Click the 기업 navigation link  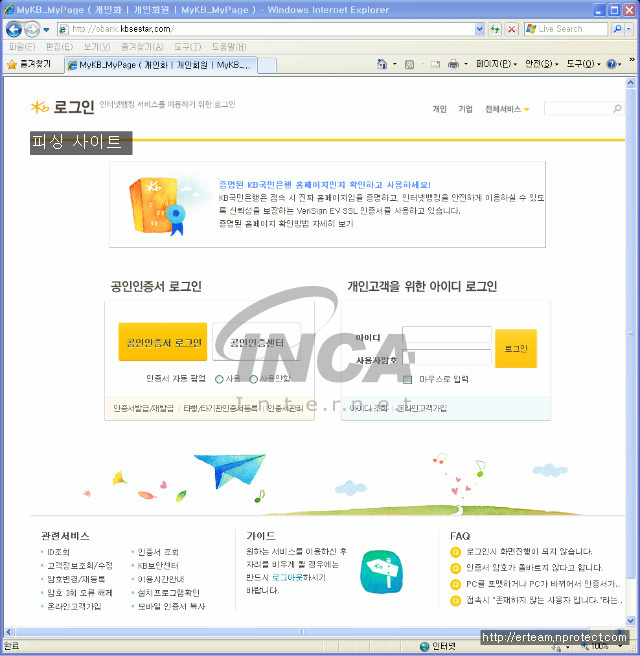[465, 109]
